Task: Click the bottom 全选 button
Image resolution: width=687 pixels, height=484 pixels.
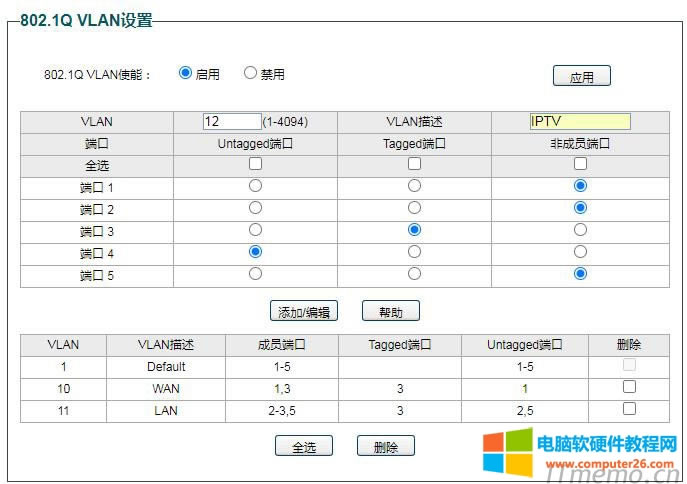Action: (x=304, y=446)
